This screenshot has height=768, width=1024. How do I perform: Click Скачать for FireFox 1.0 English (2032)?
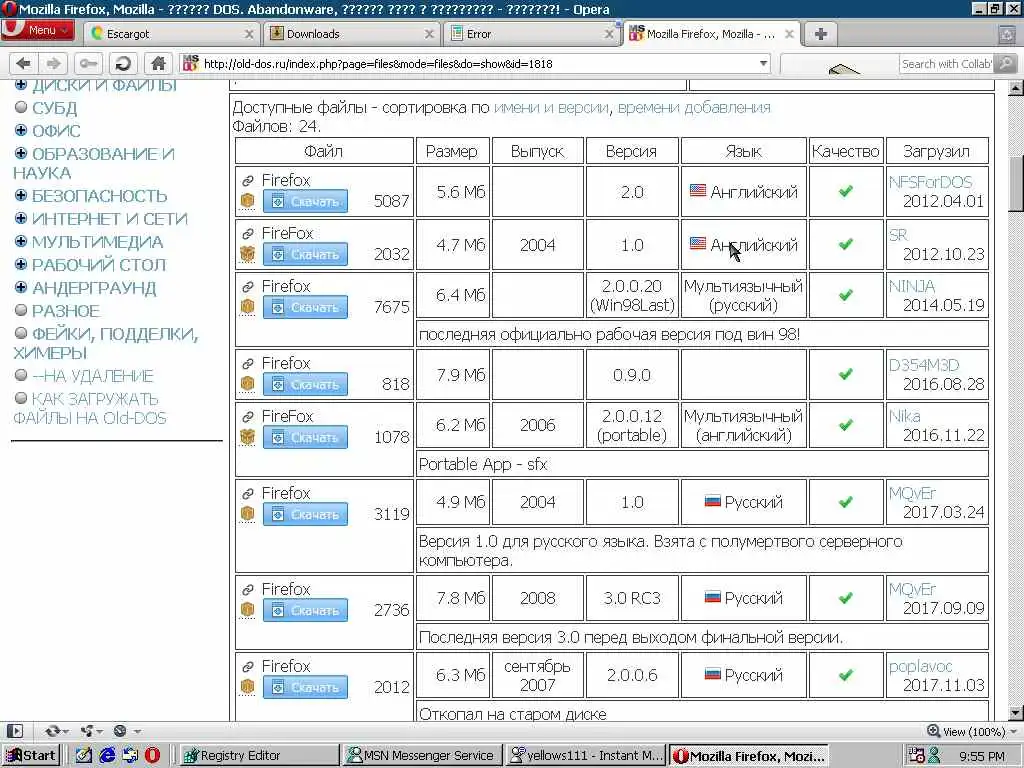305,254
